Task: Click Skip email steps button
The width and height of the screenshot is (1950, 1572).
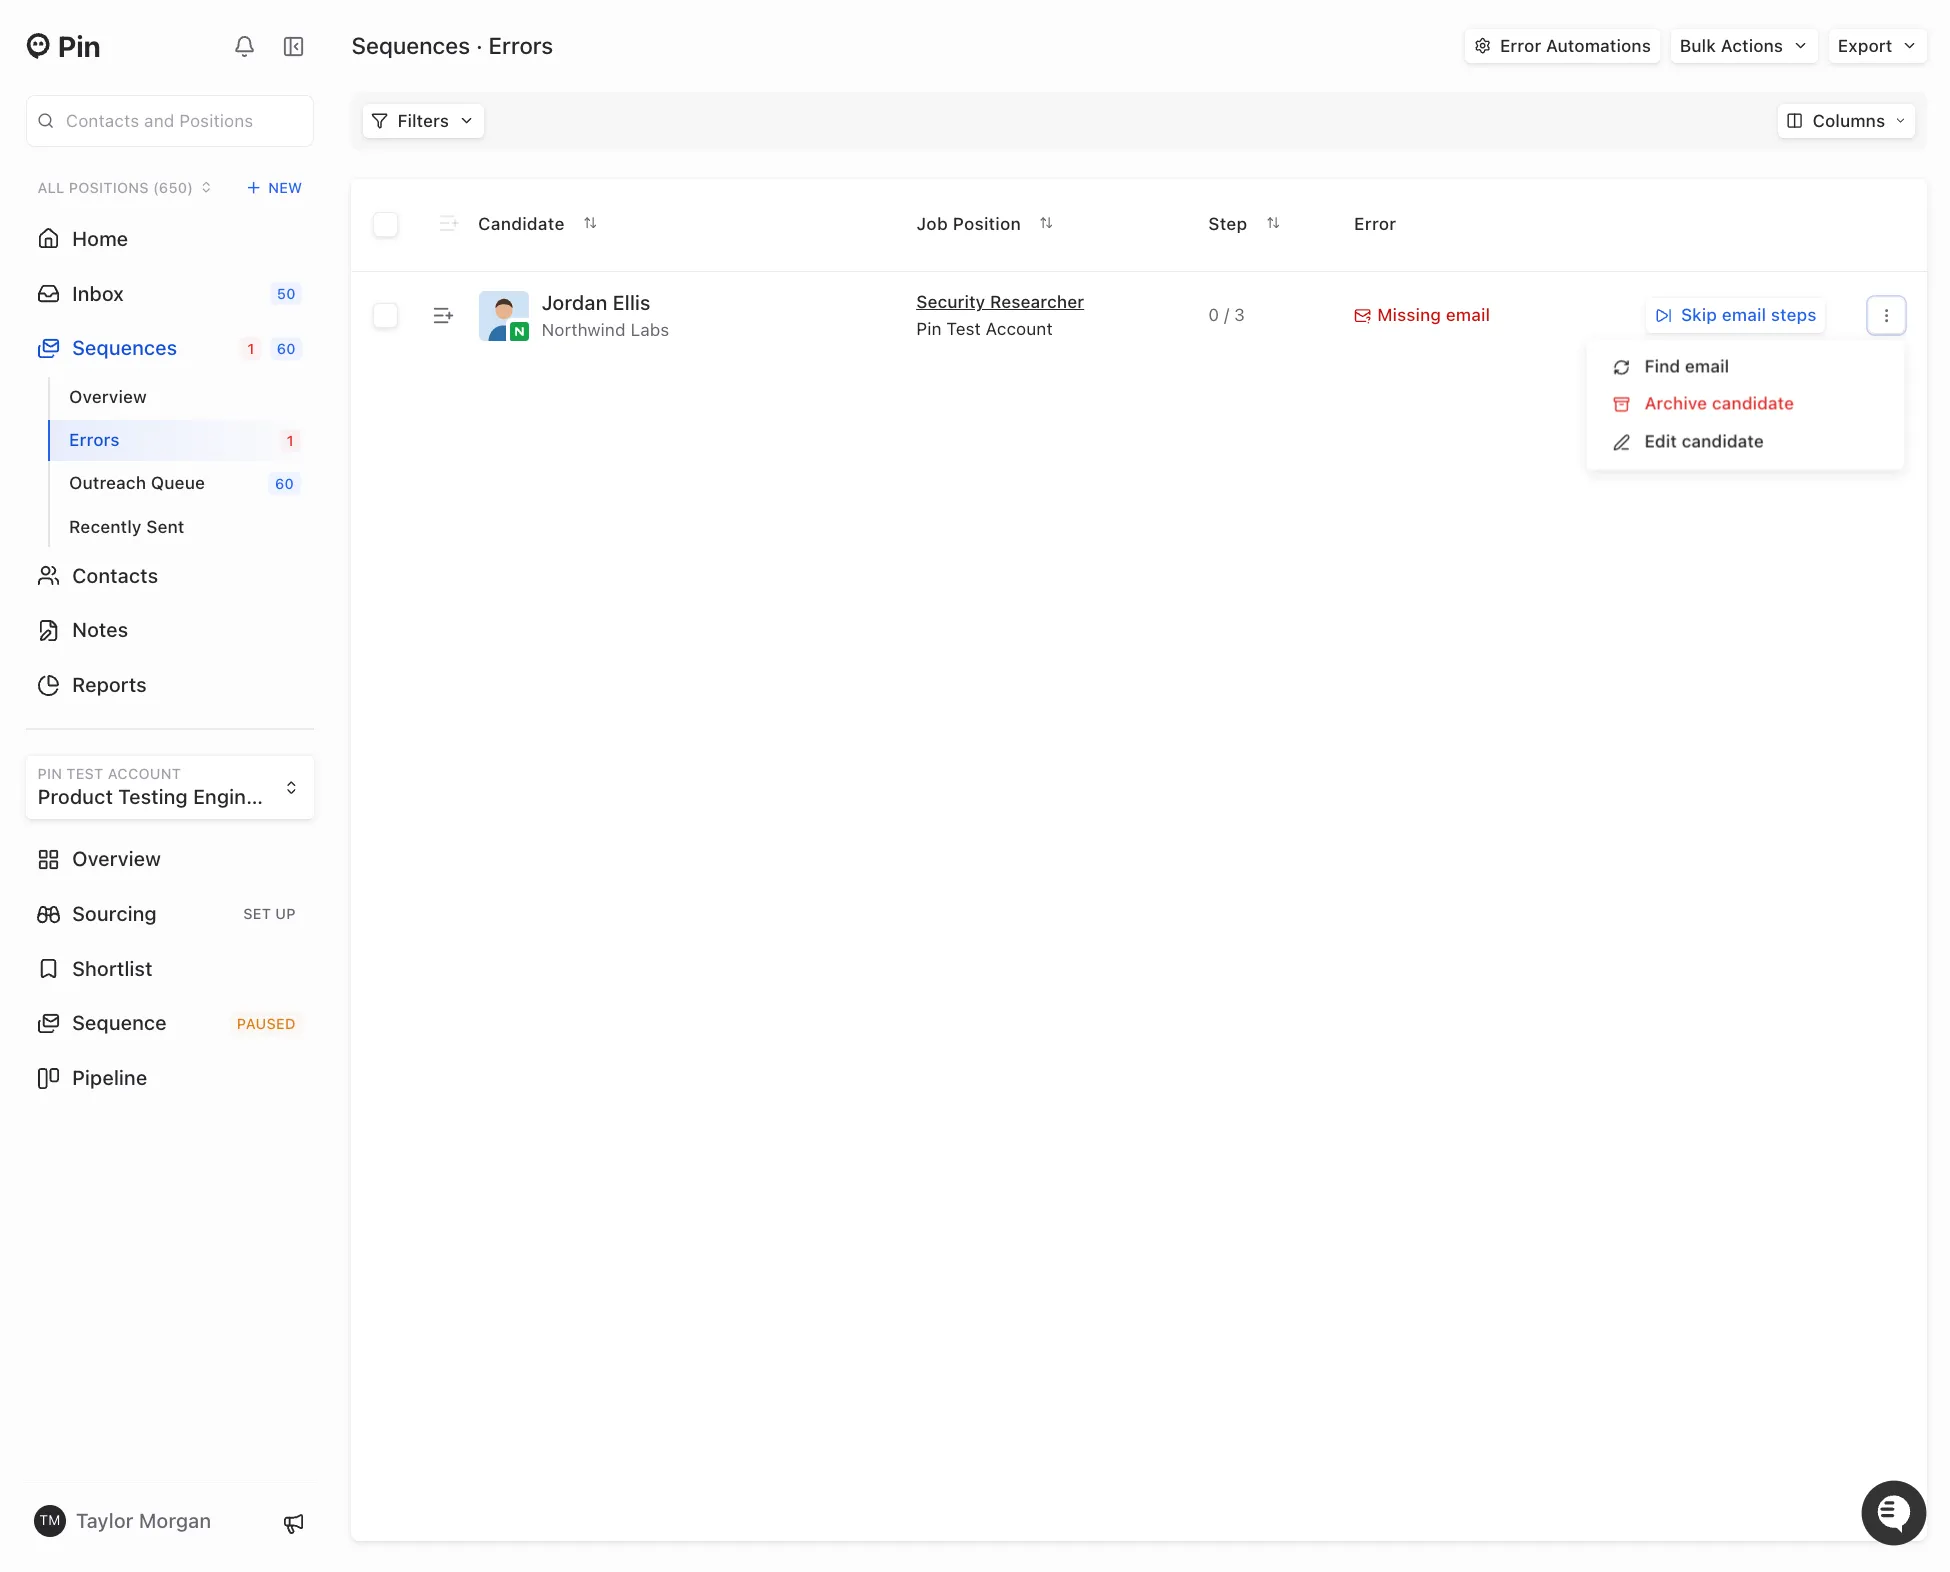Action: pos(1736,315)
